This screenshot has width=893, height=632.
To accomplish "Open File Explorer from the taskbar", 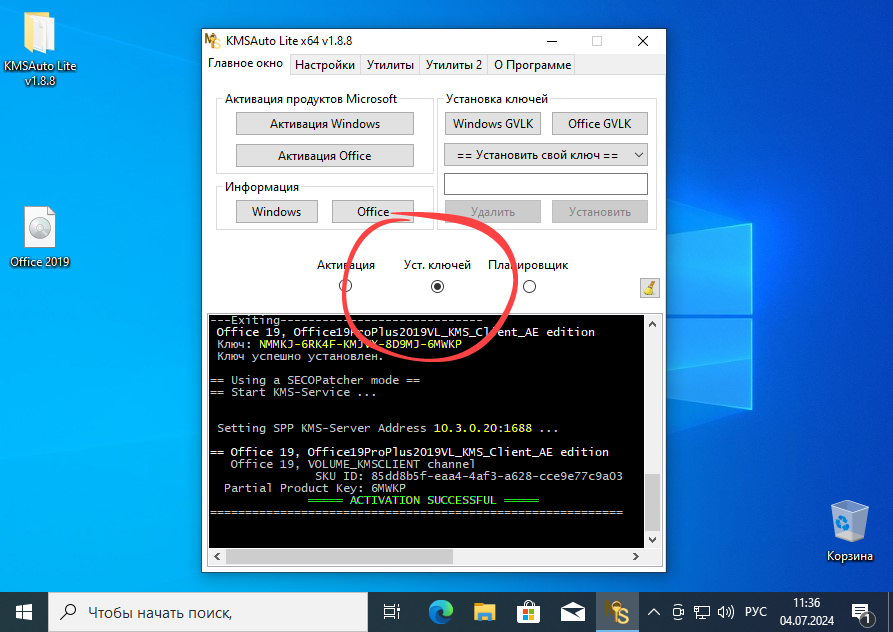I will coord(484,611).
